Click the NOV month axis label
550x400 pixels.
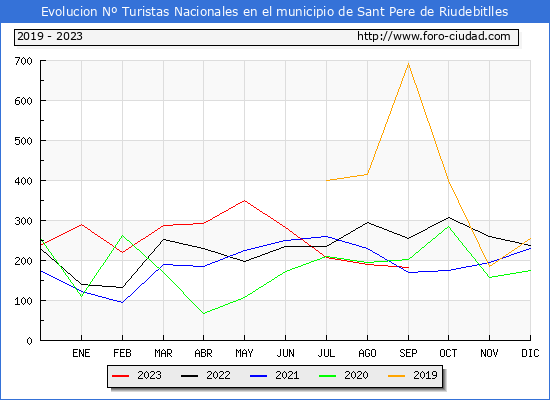[489, 353]
